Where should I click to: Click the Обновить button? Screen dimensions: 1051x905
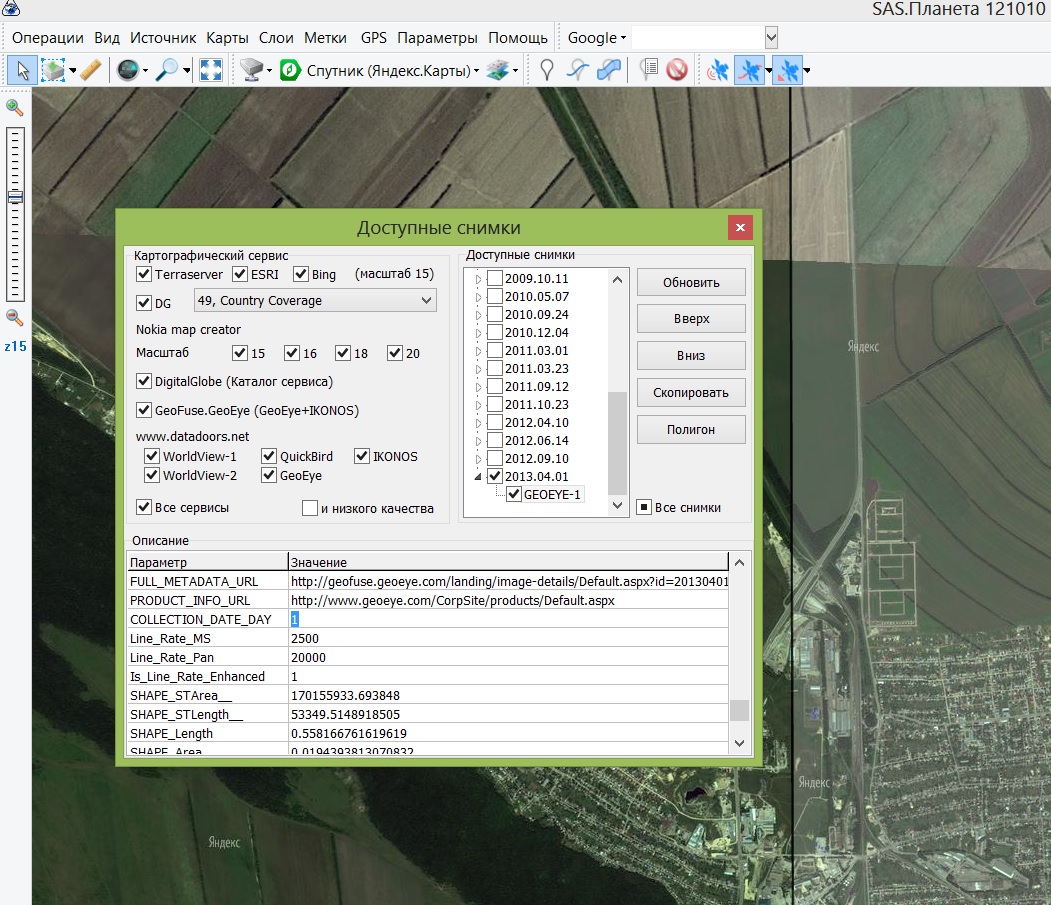691,282
